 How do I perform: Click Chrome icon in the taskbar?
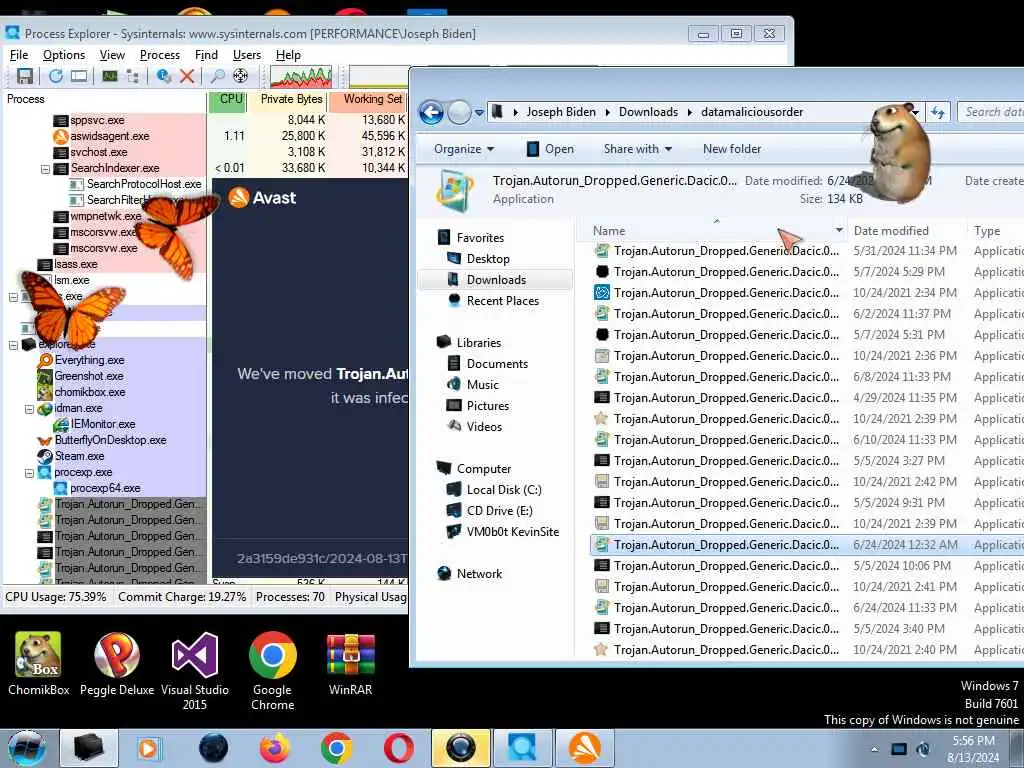(336, 748)
